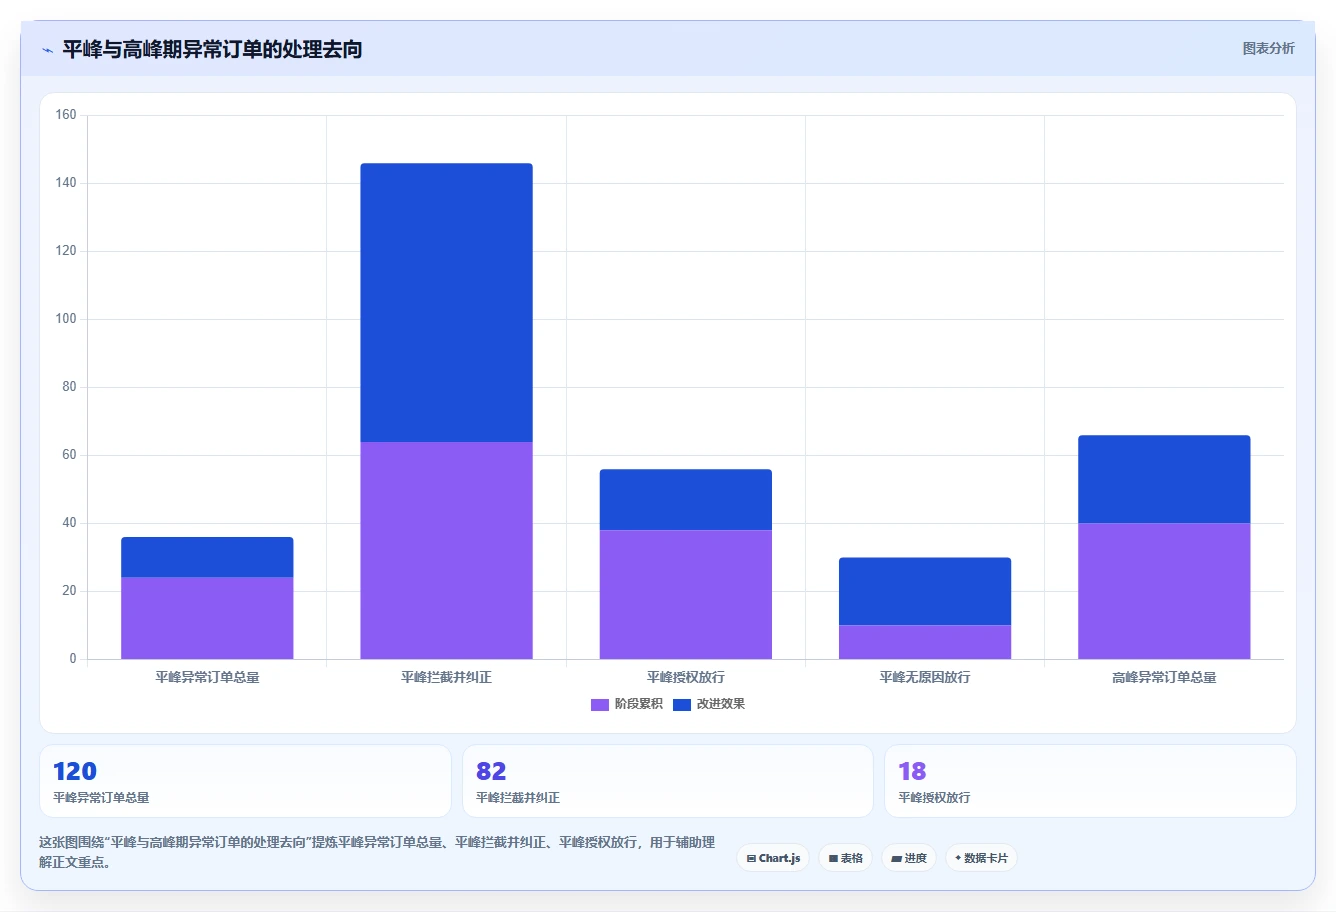Click the blue segment of 平峰异常订单总量 bar

pos(207,557)
